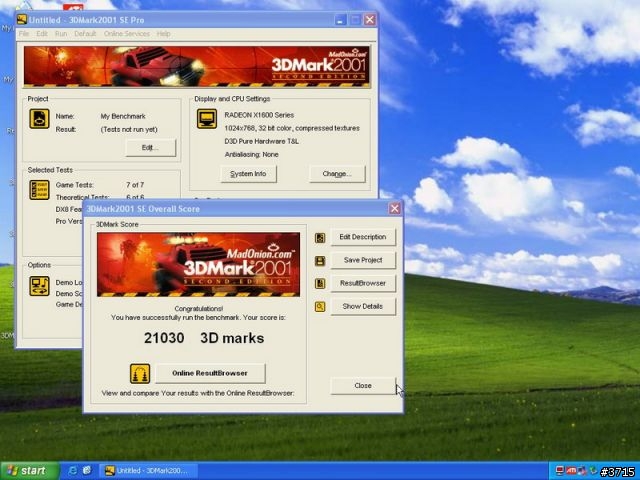Click "(Tests not run yet)" result text

coord(129,129)
